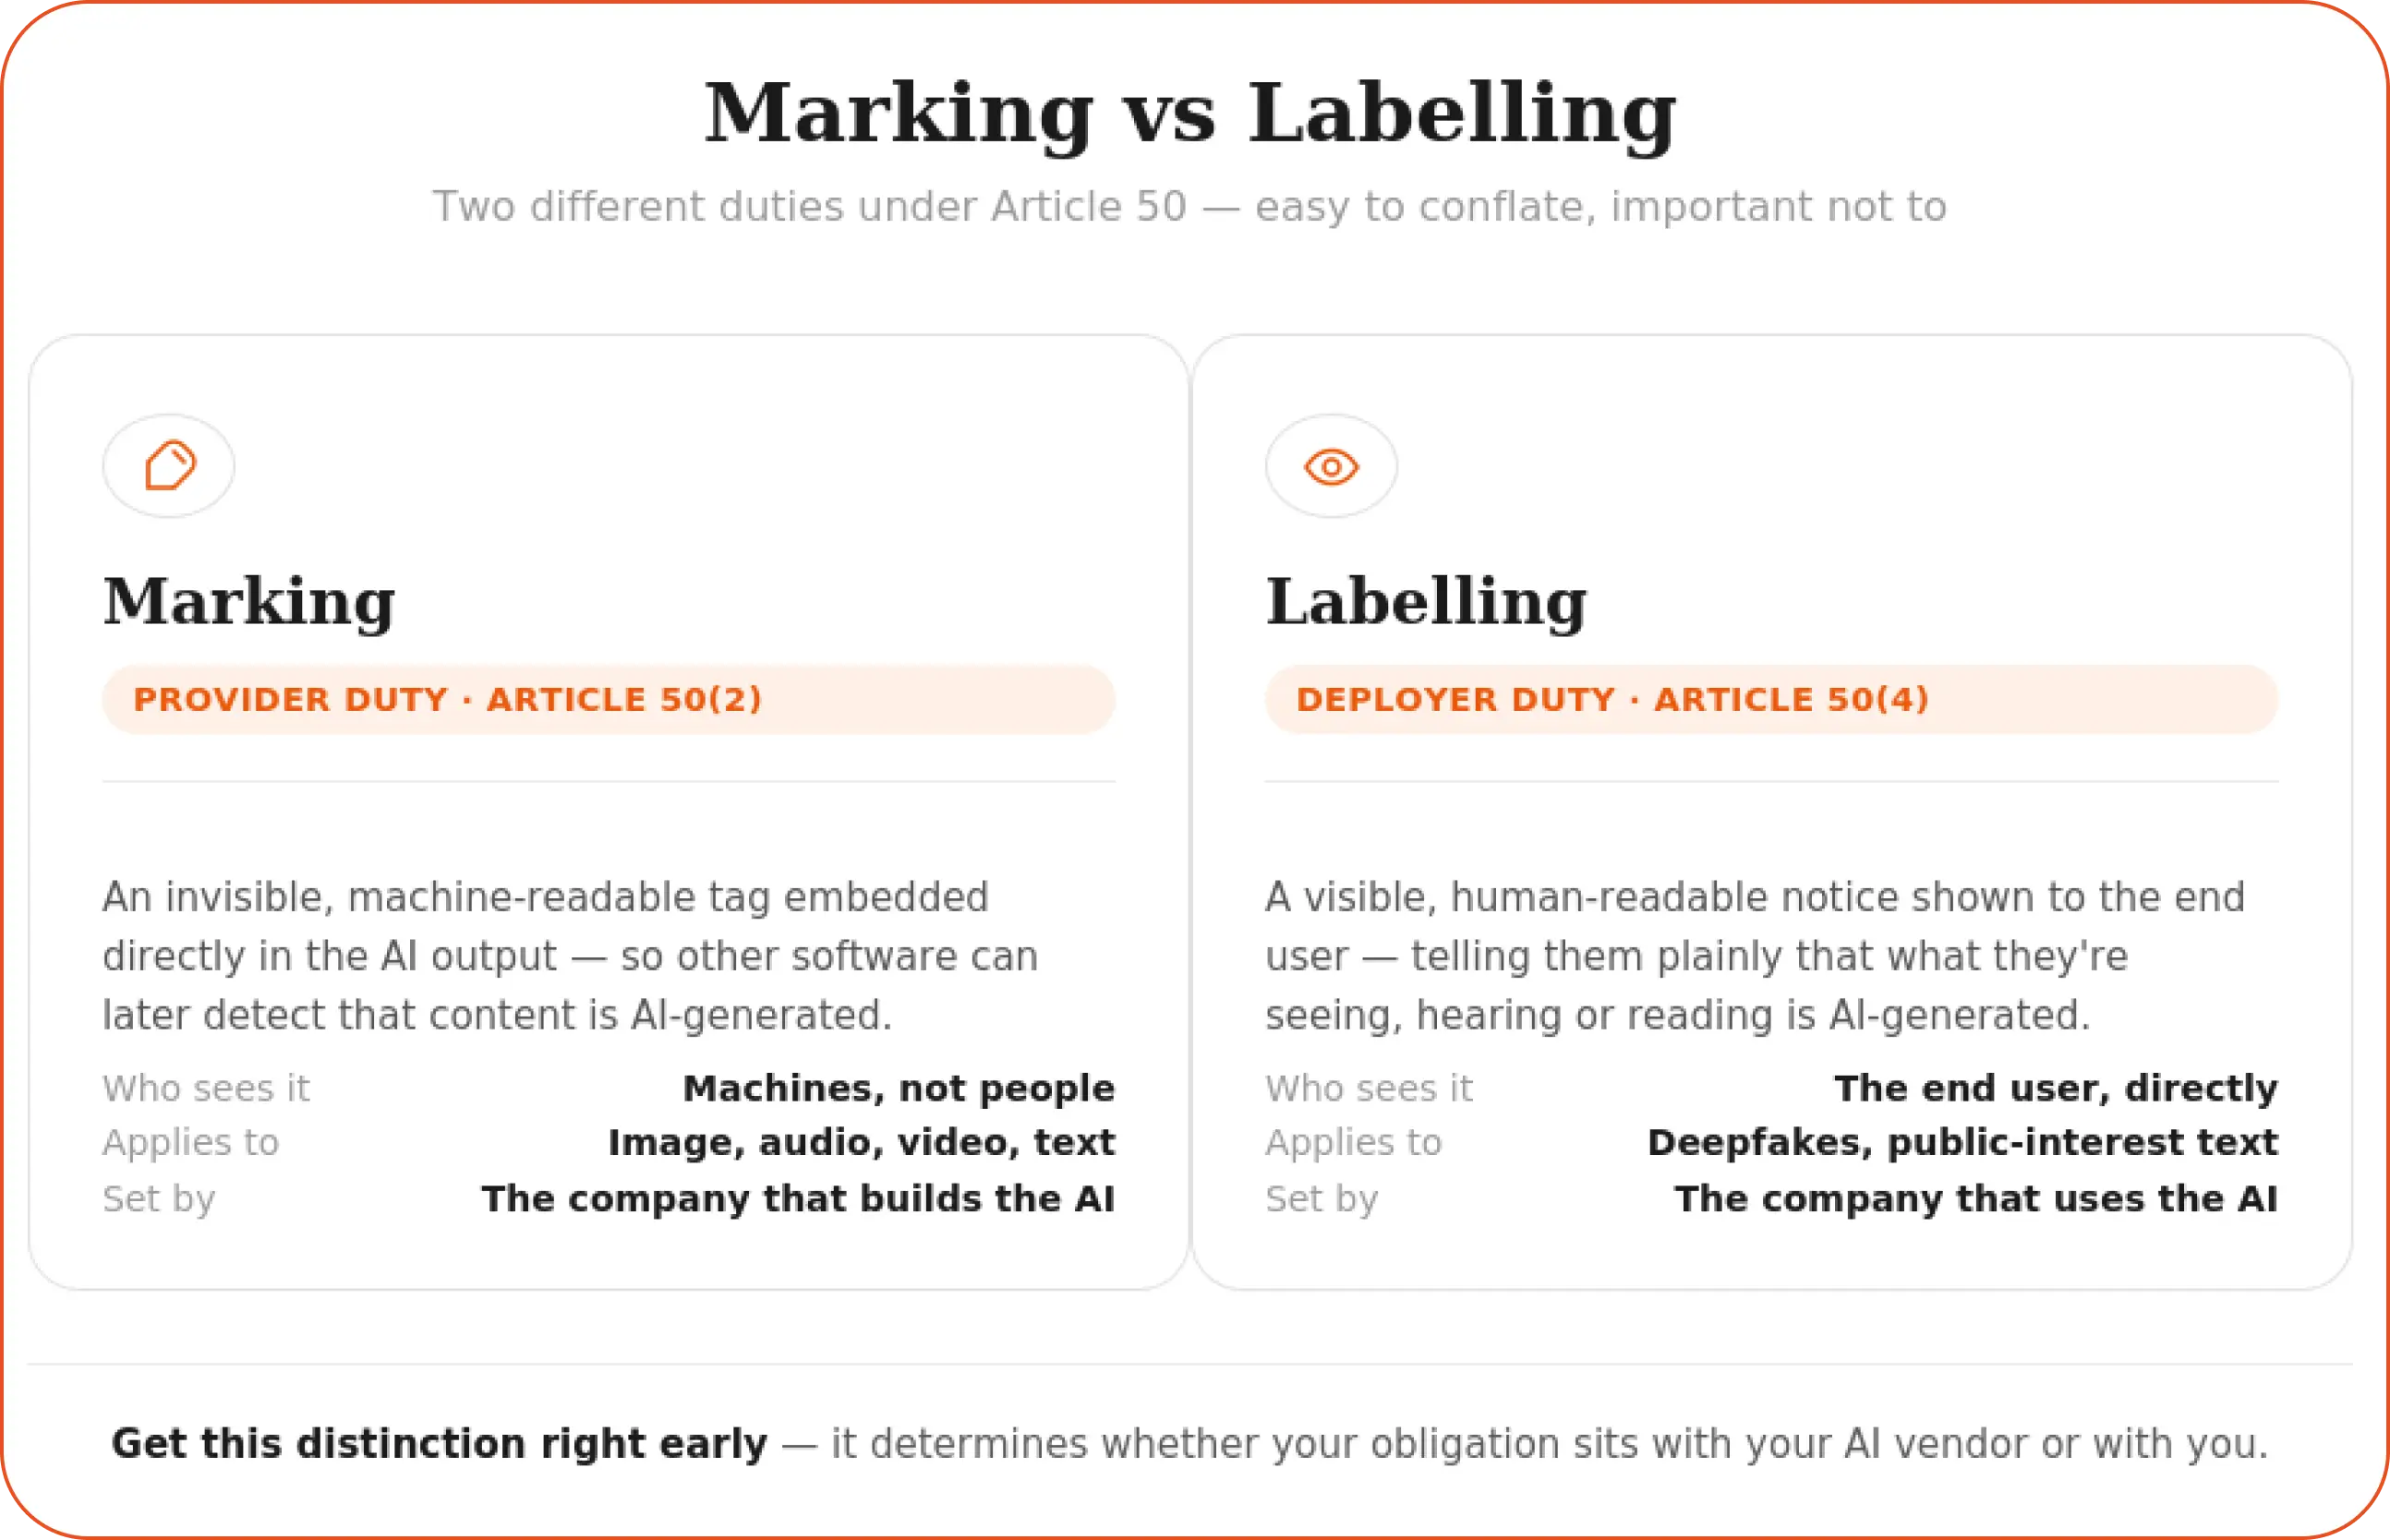The width and height of the screenshot is (2390, 1540).
Task: Select 'Deepfakes, public-interest text' value
Action: click(x=1962, y=1142)
